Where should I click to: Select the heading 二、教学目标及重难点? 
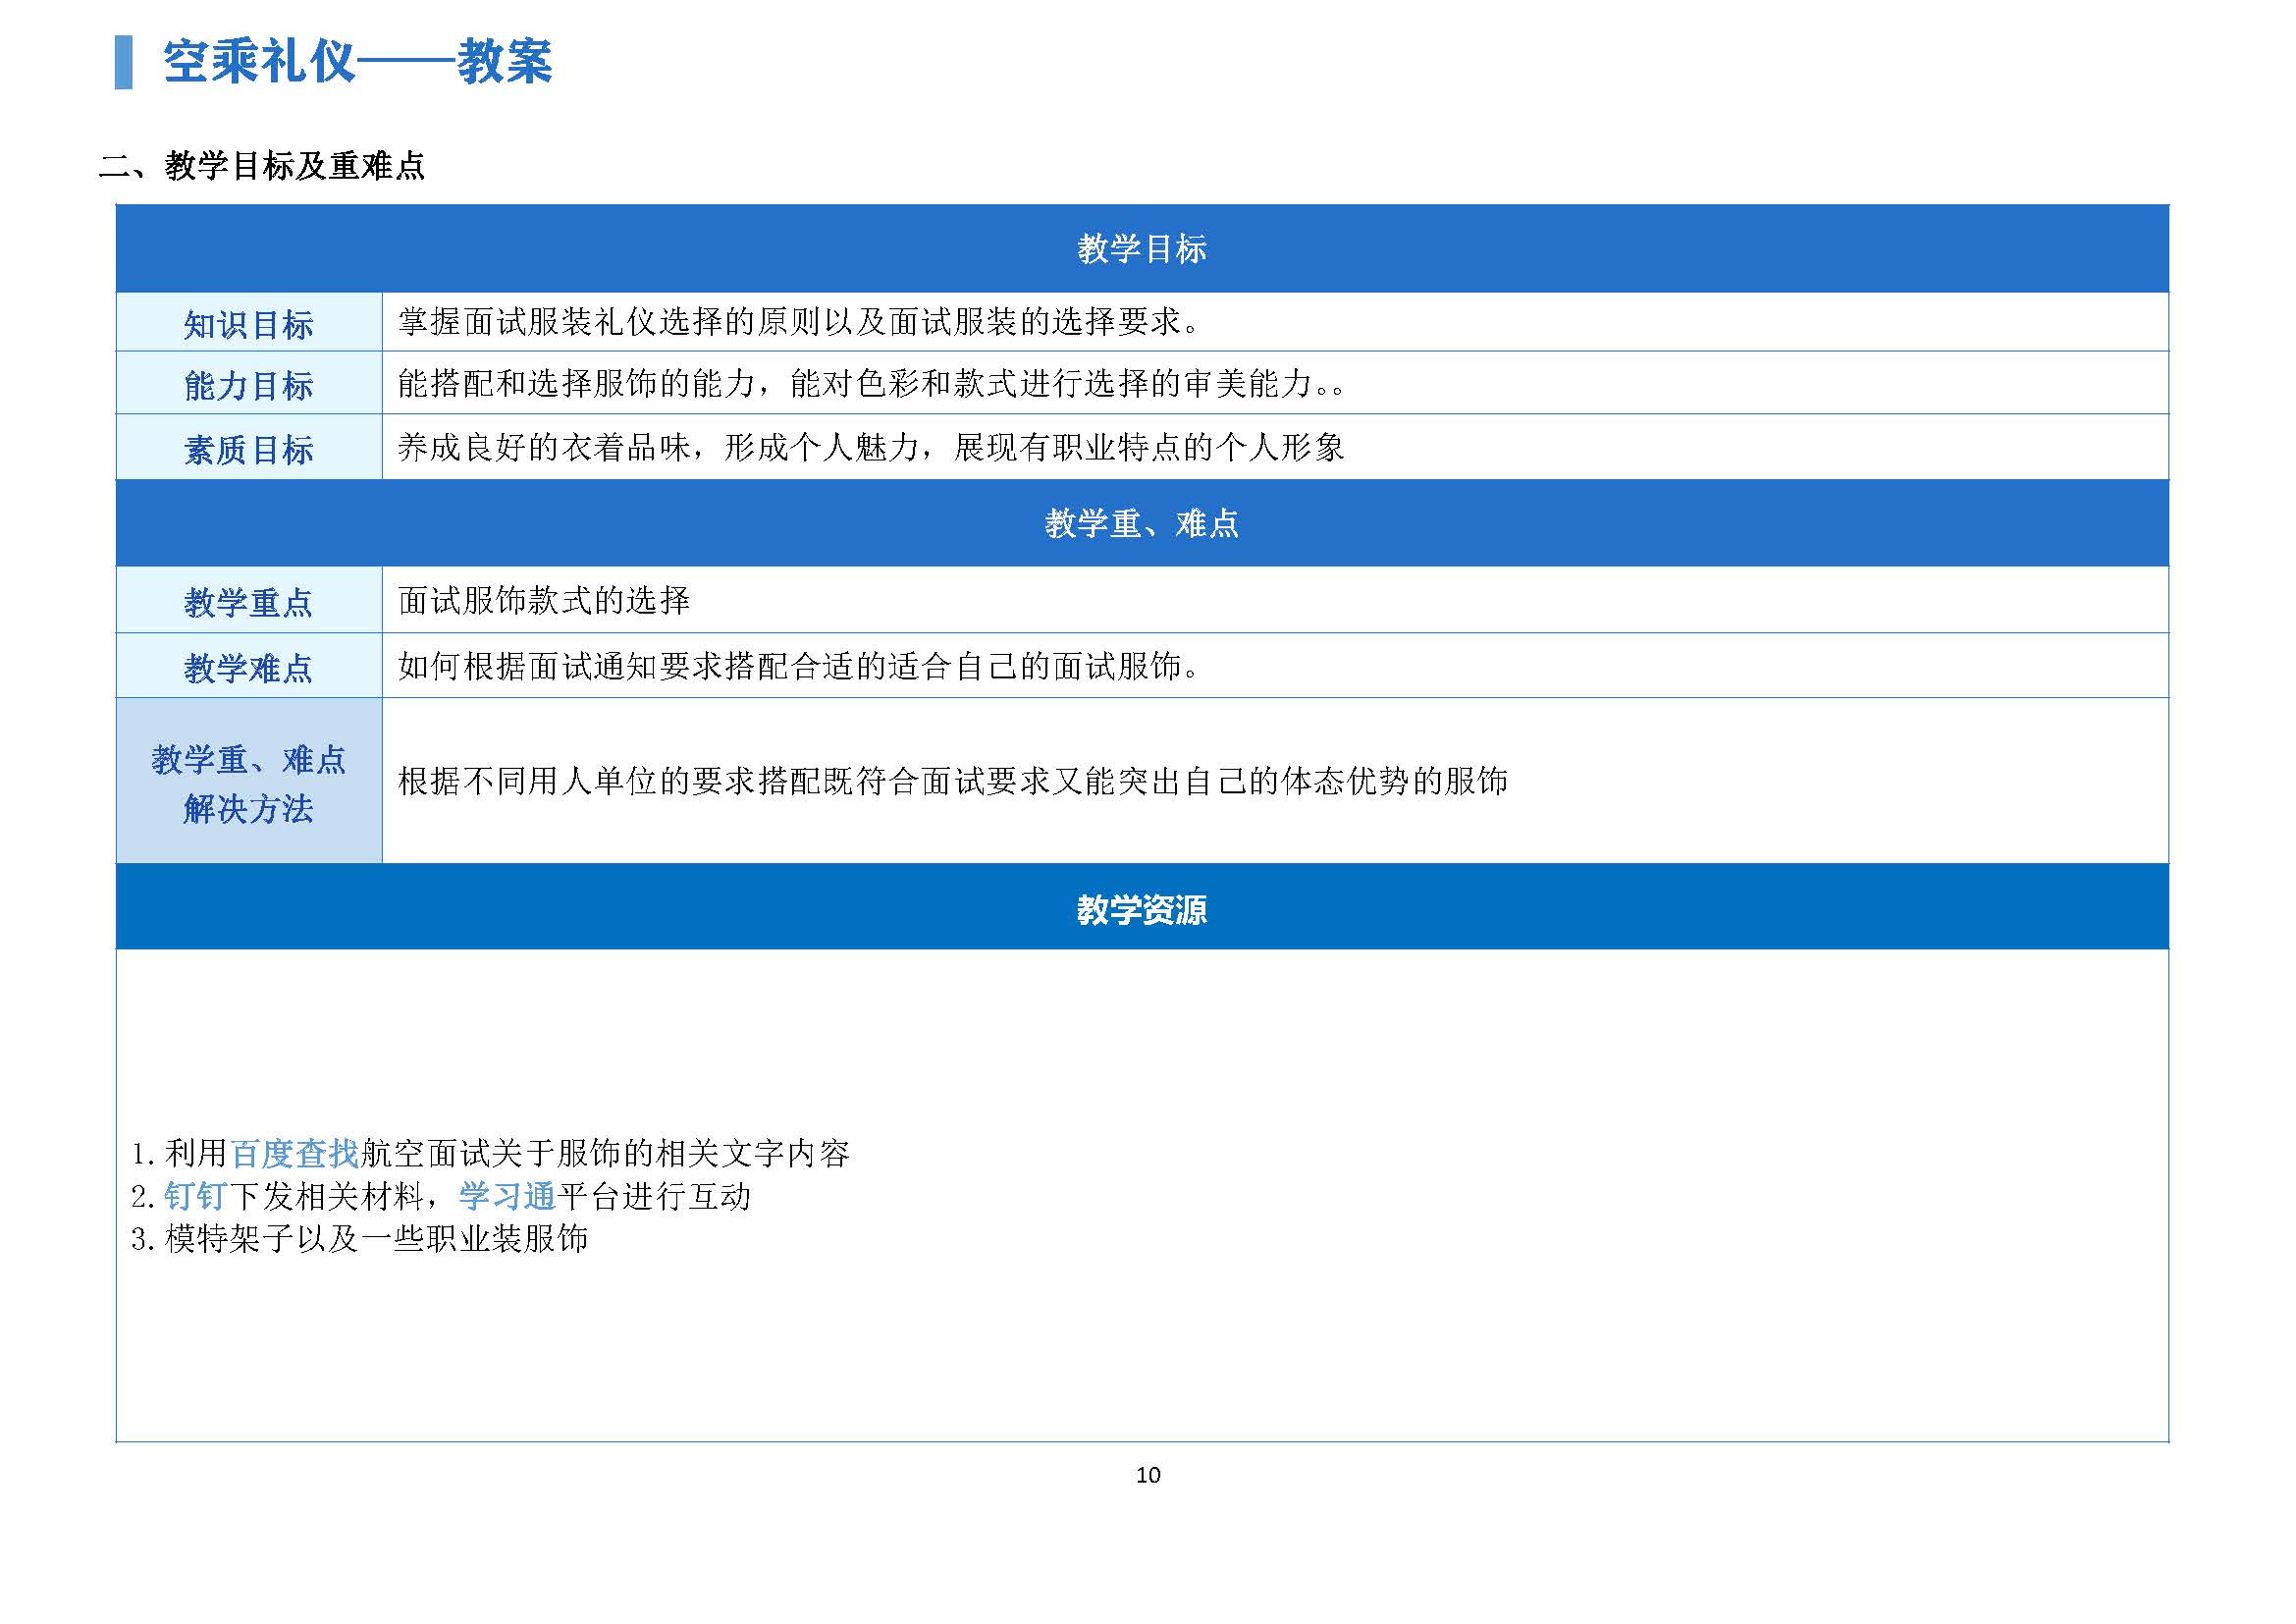click(x=262, y=165)
